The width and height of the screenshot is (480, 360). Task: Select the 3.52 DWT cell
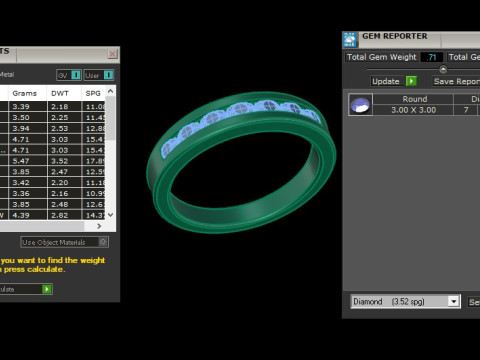65,161
